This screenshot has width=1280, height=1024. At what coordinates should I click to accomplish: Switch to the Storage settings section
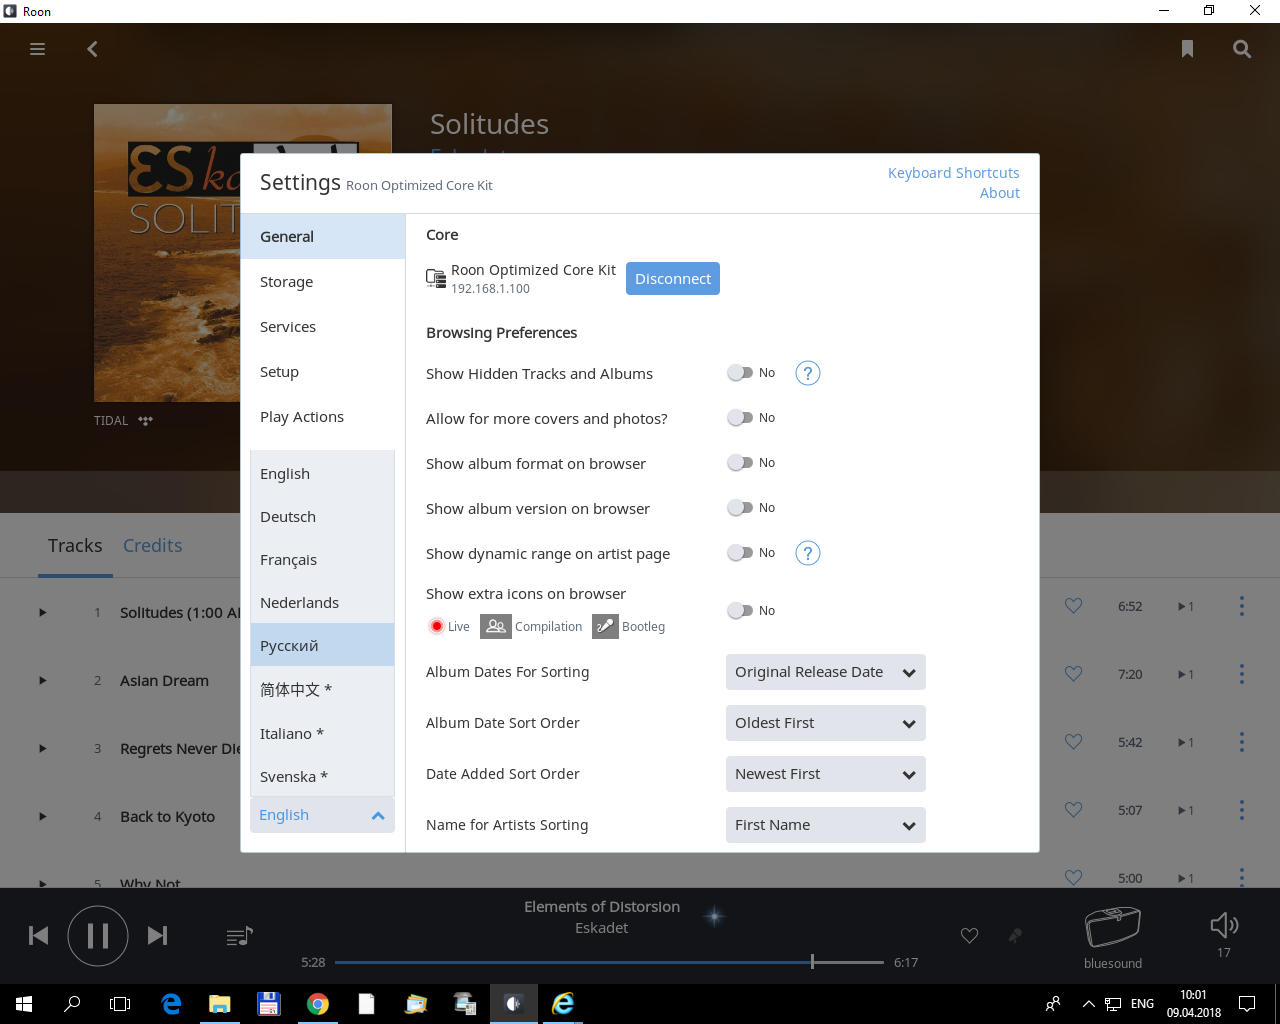[x=287, y=282]
